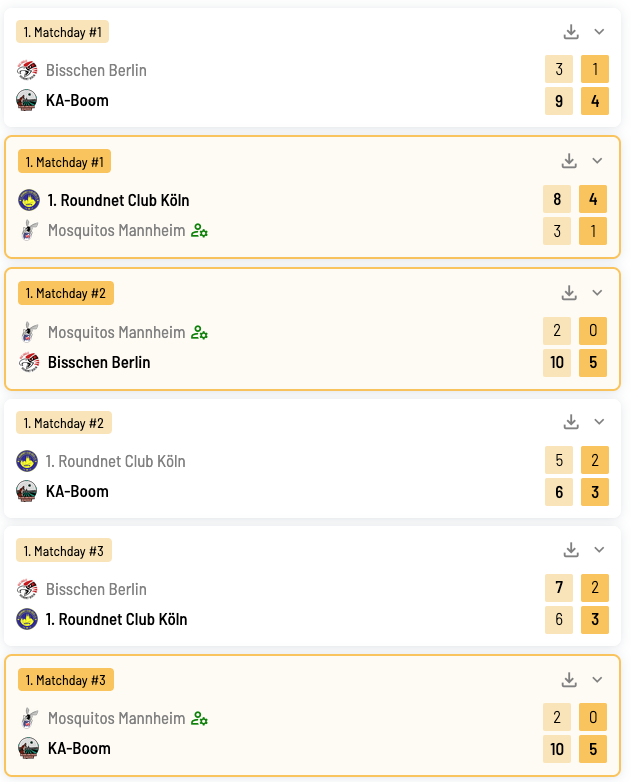Click KA-Boom team logo in the first match card

27,100
